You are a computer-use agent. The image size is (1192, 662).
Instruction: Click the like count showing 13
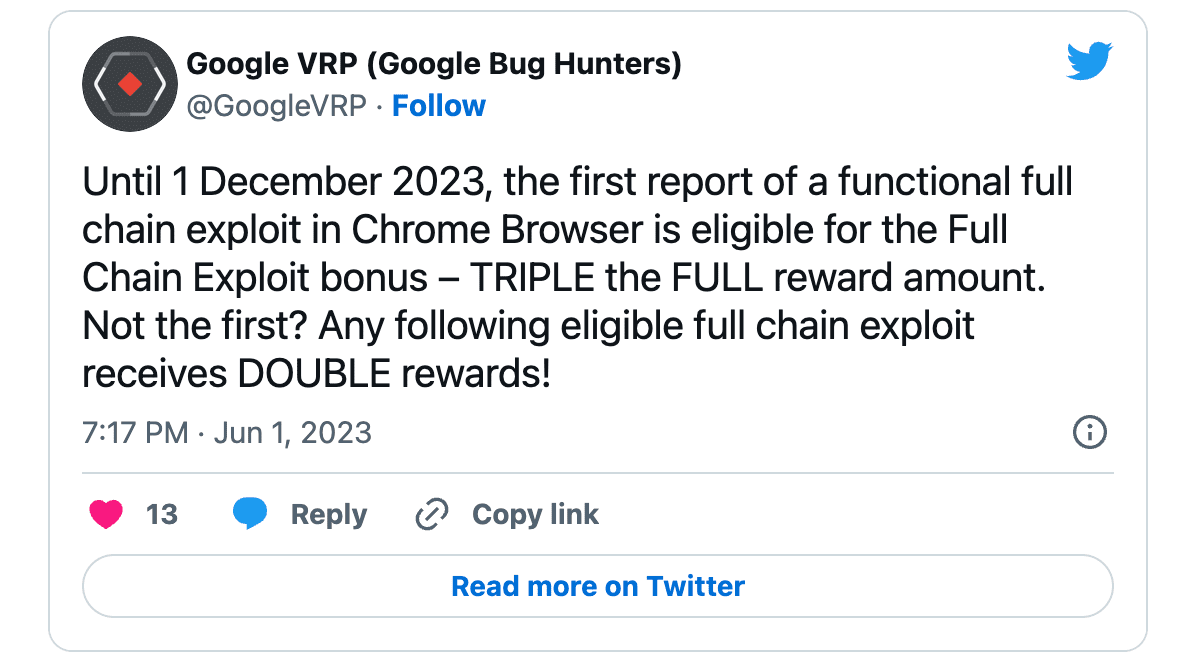[160, 513]
